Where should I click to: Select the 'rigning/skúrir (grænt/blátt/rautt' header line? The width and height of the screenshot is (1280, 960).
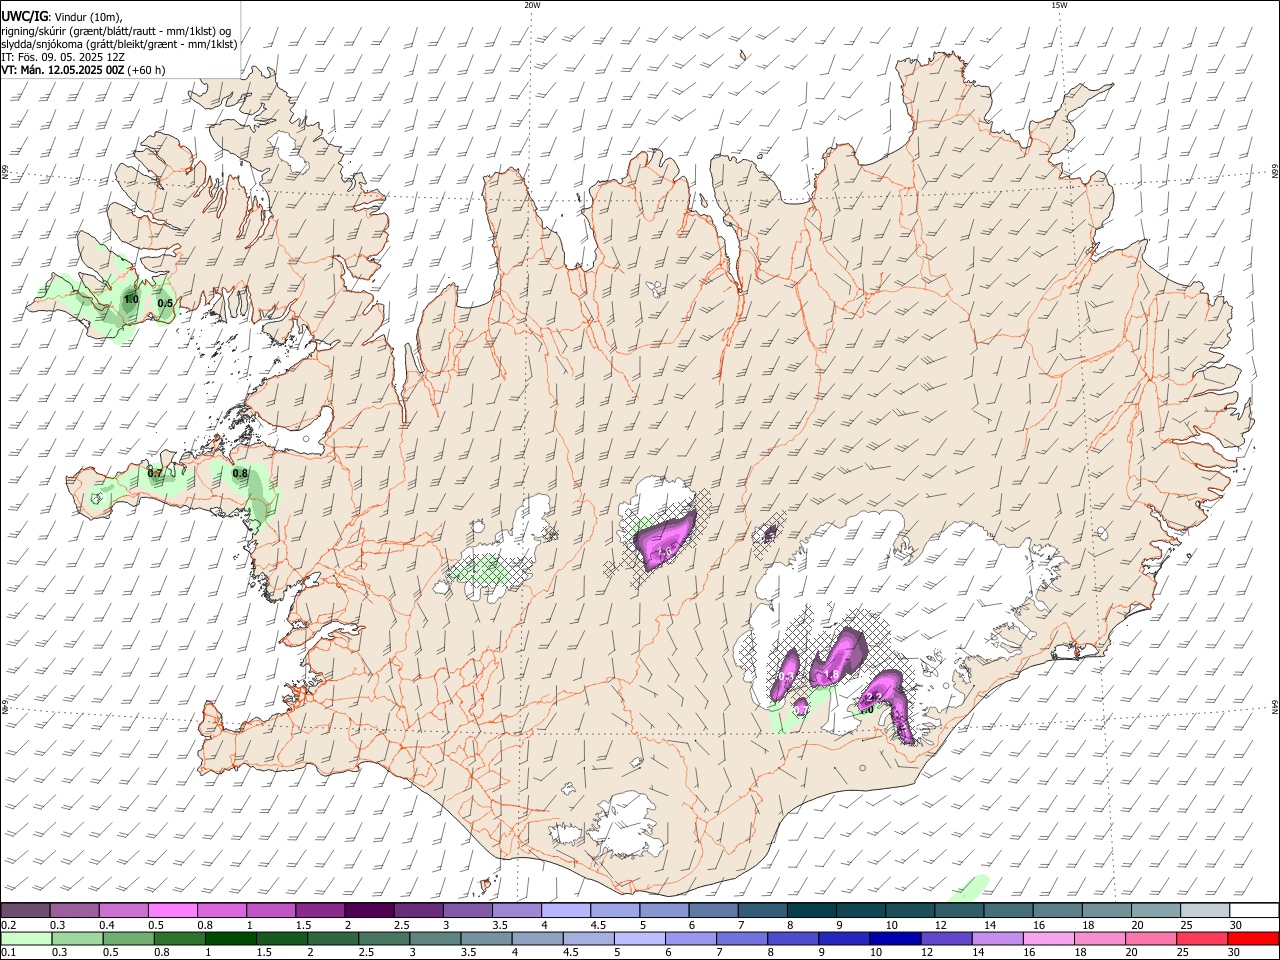[x=116, y=31]
